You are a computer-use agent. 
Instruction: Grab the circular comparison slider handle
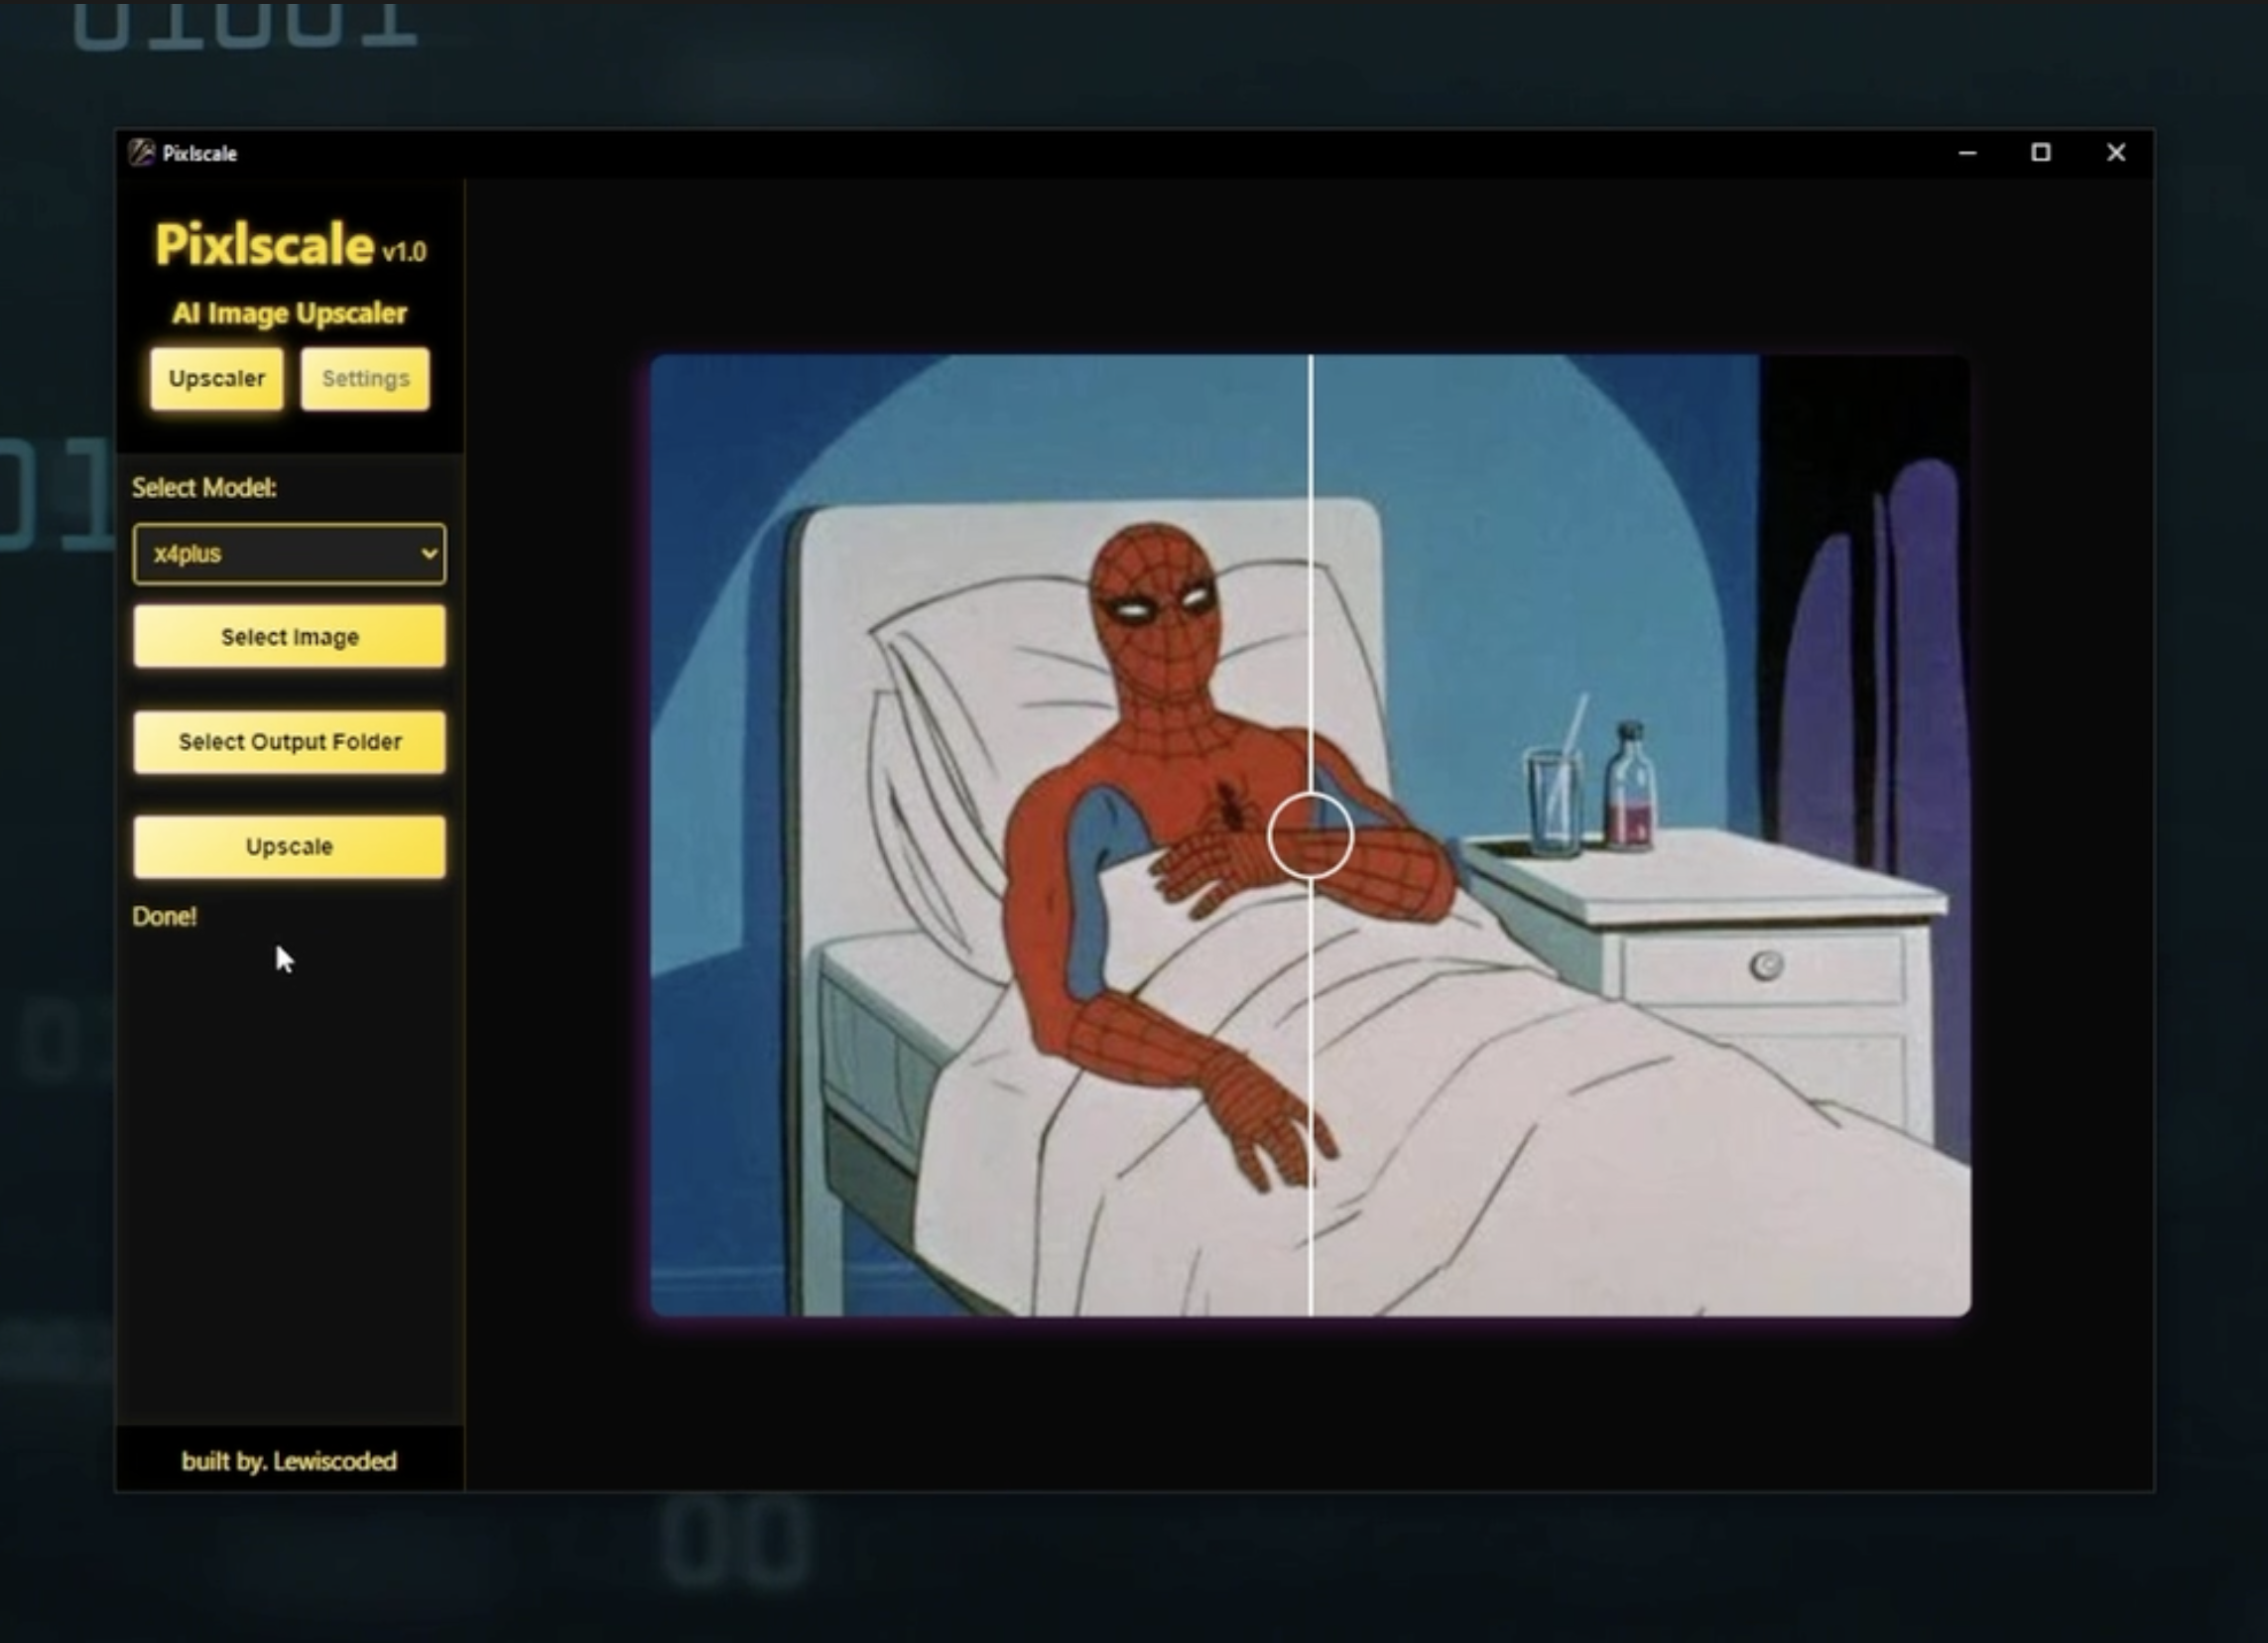(x=1310, y=835)
